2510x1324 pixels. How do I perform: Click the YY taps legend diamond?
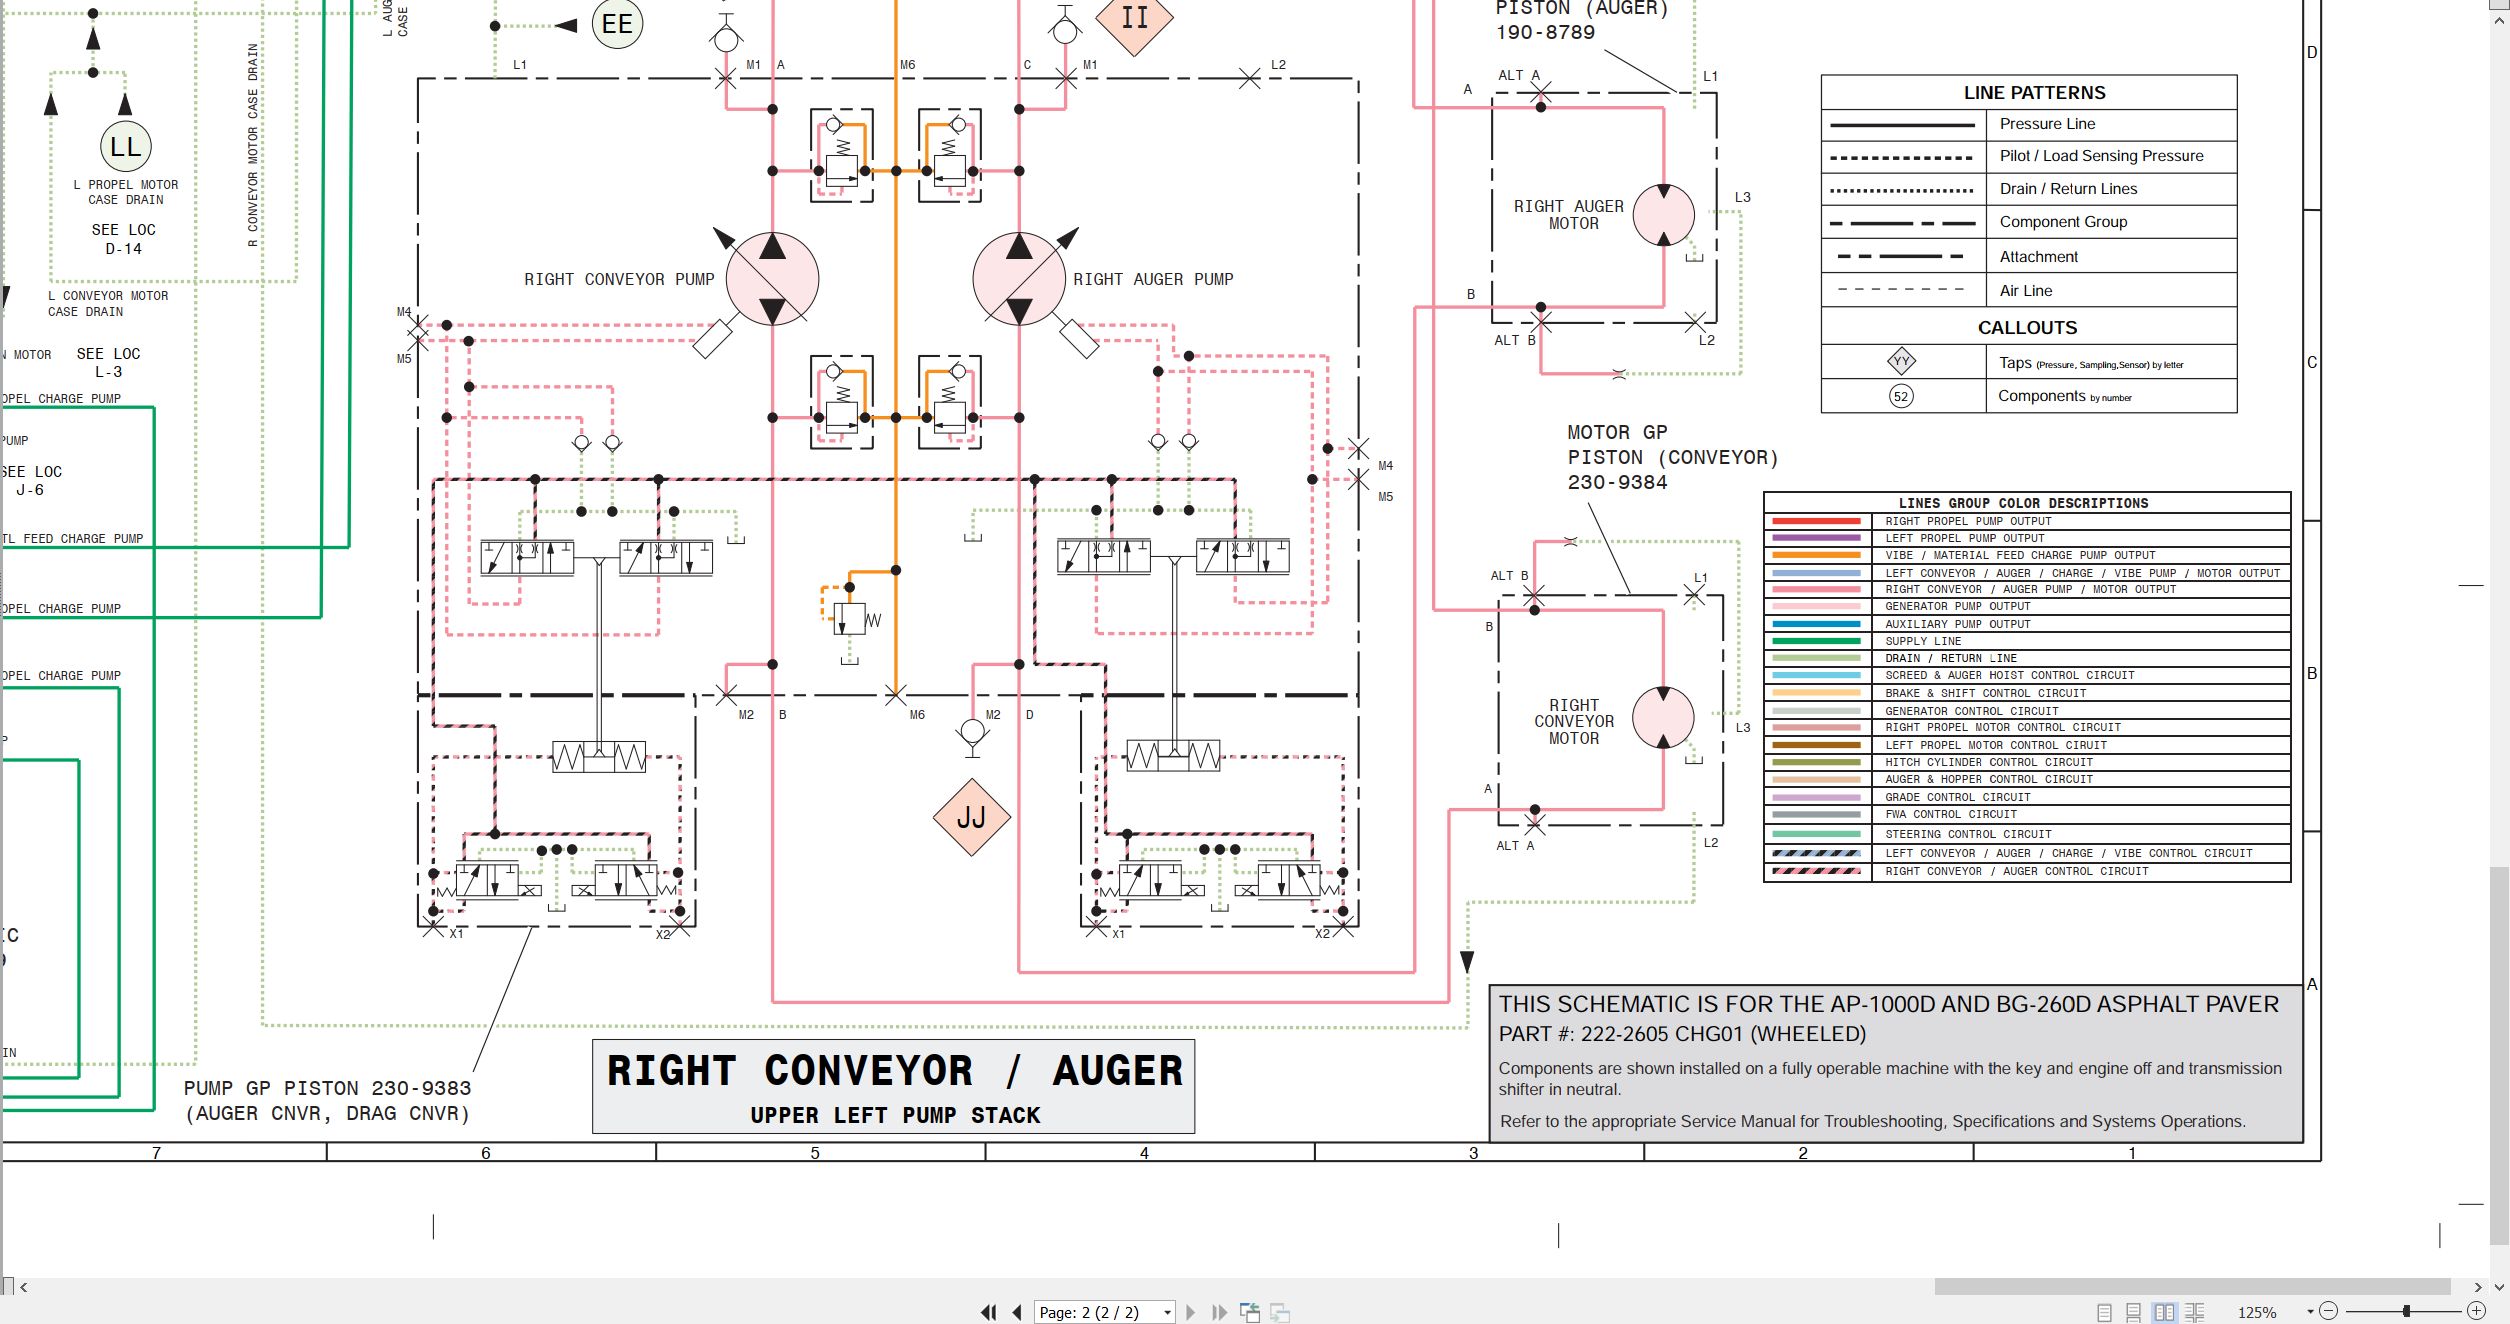click(x=1901, y=361)
